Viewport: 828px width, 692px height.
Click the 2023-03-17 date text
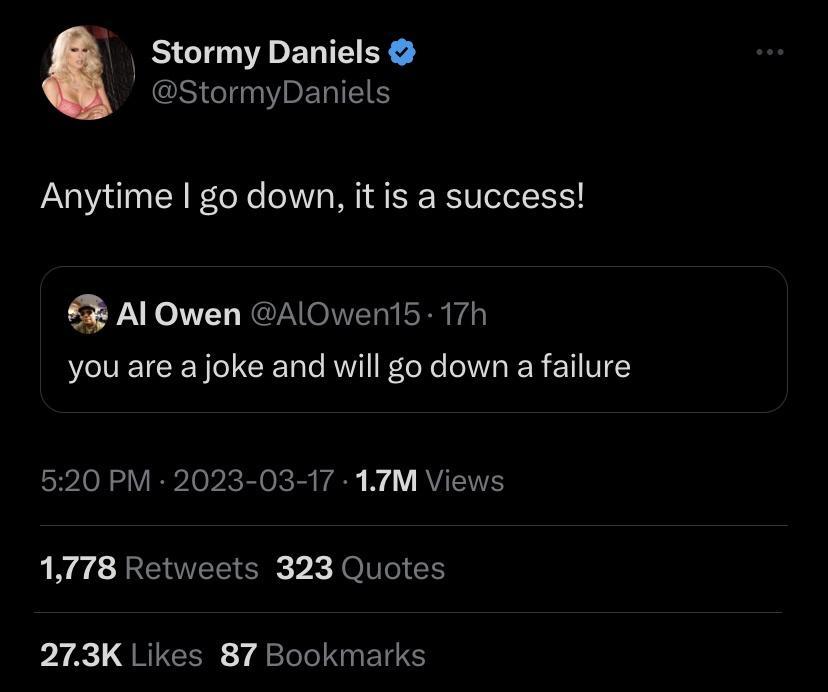pos(252,481)
